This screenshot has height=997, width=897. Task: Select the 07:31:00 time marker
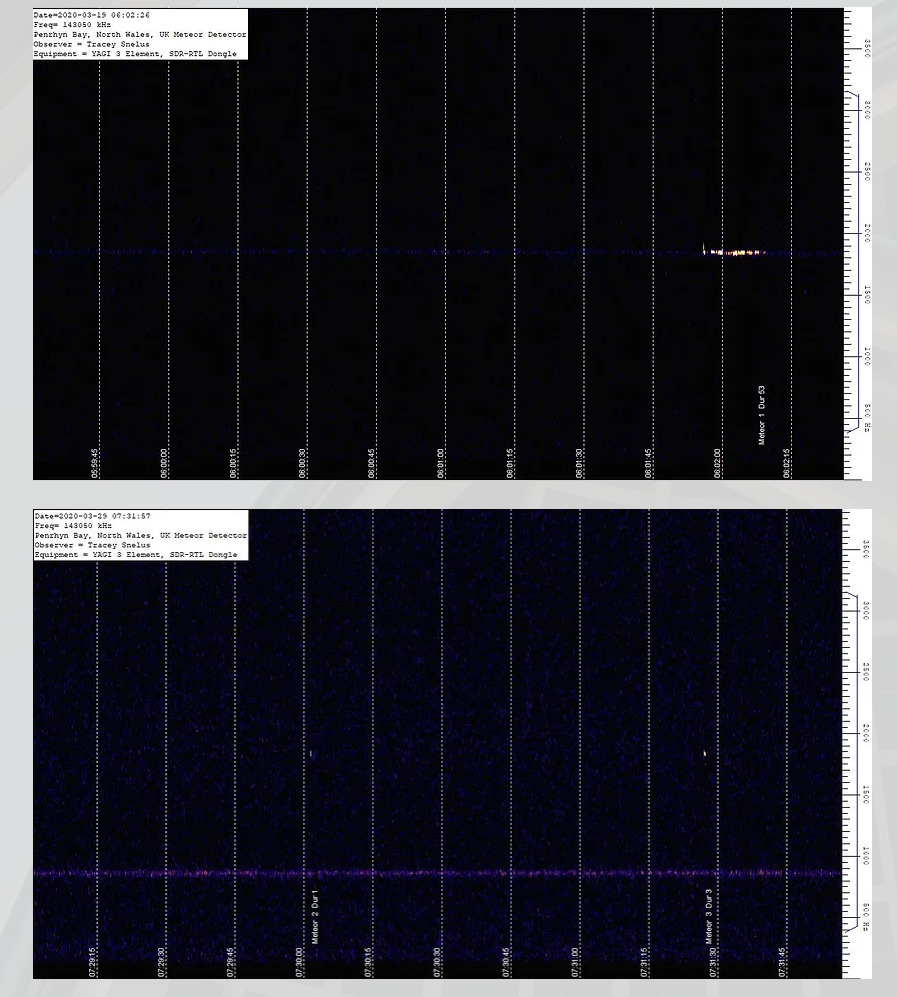[575, 962]
